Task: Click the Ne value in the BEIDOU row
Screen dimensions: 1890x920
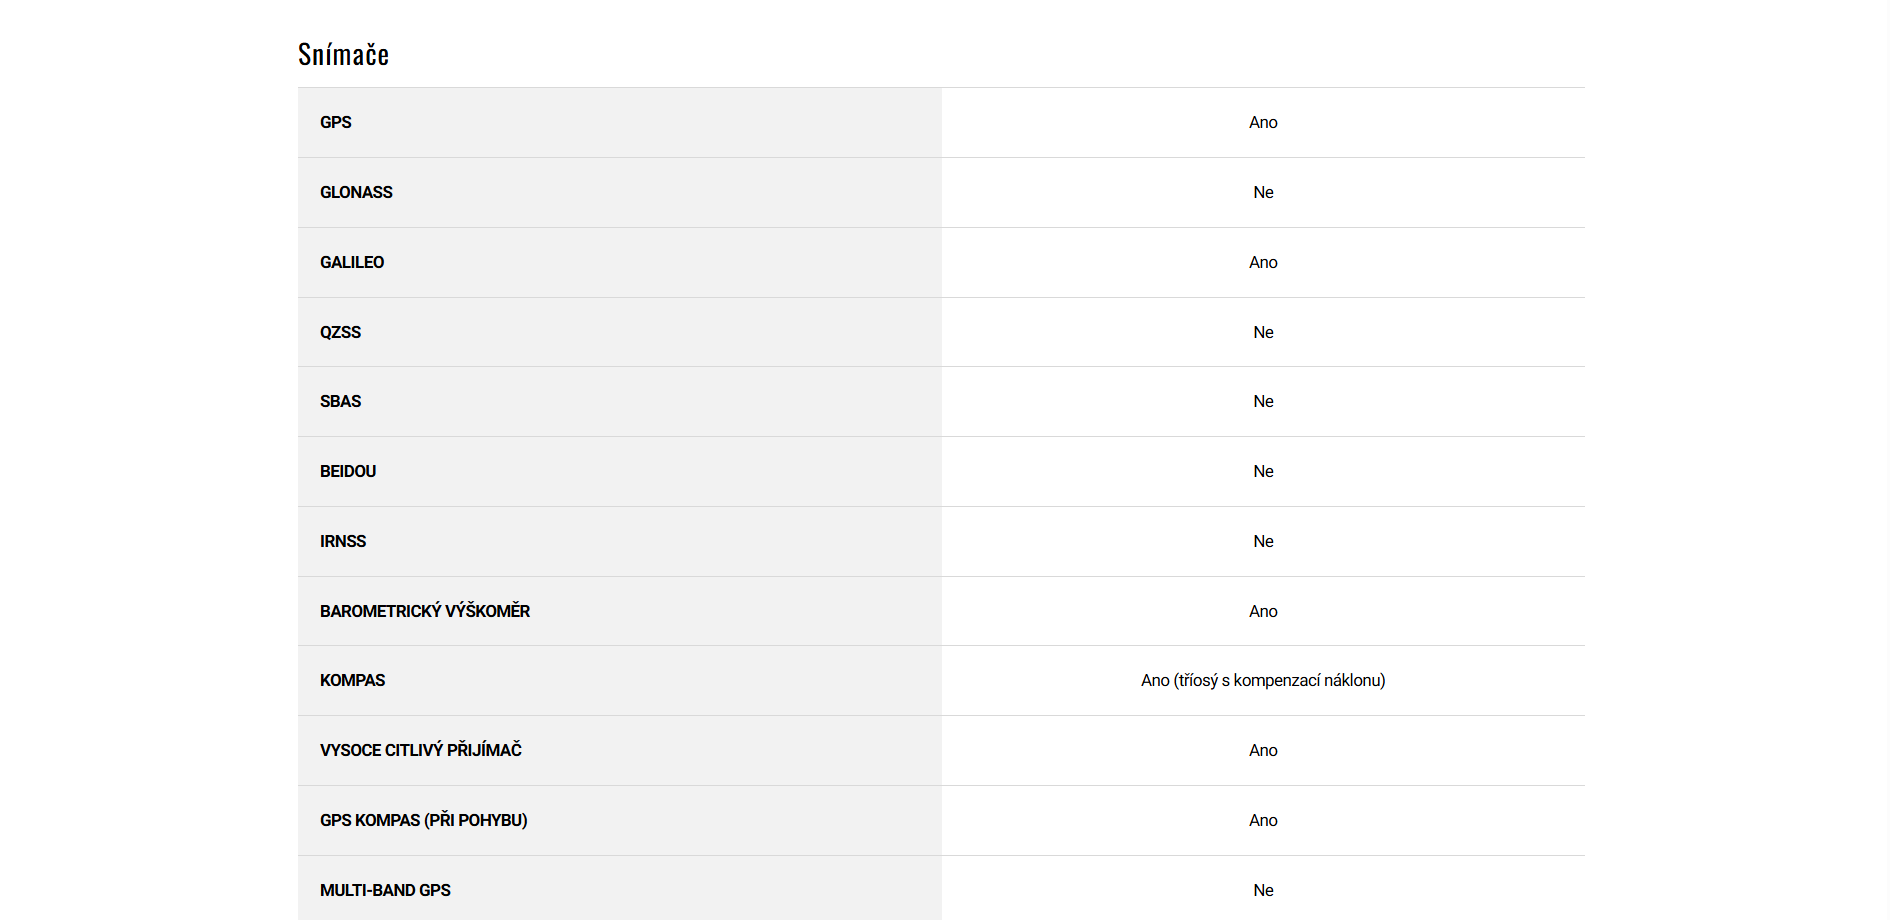Action: (1263, 471)
